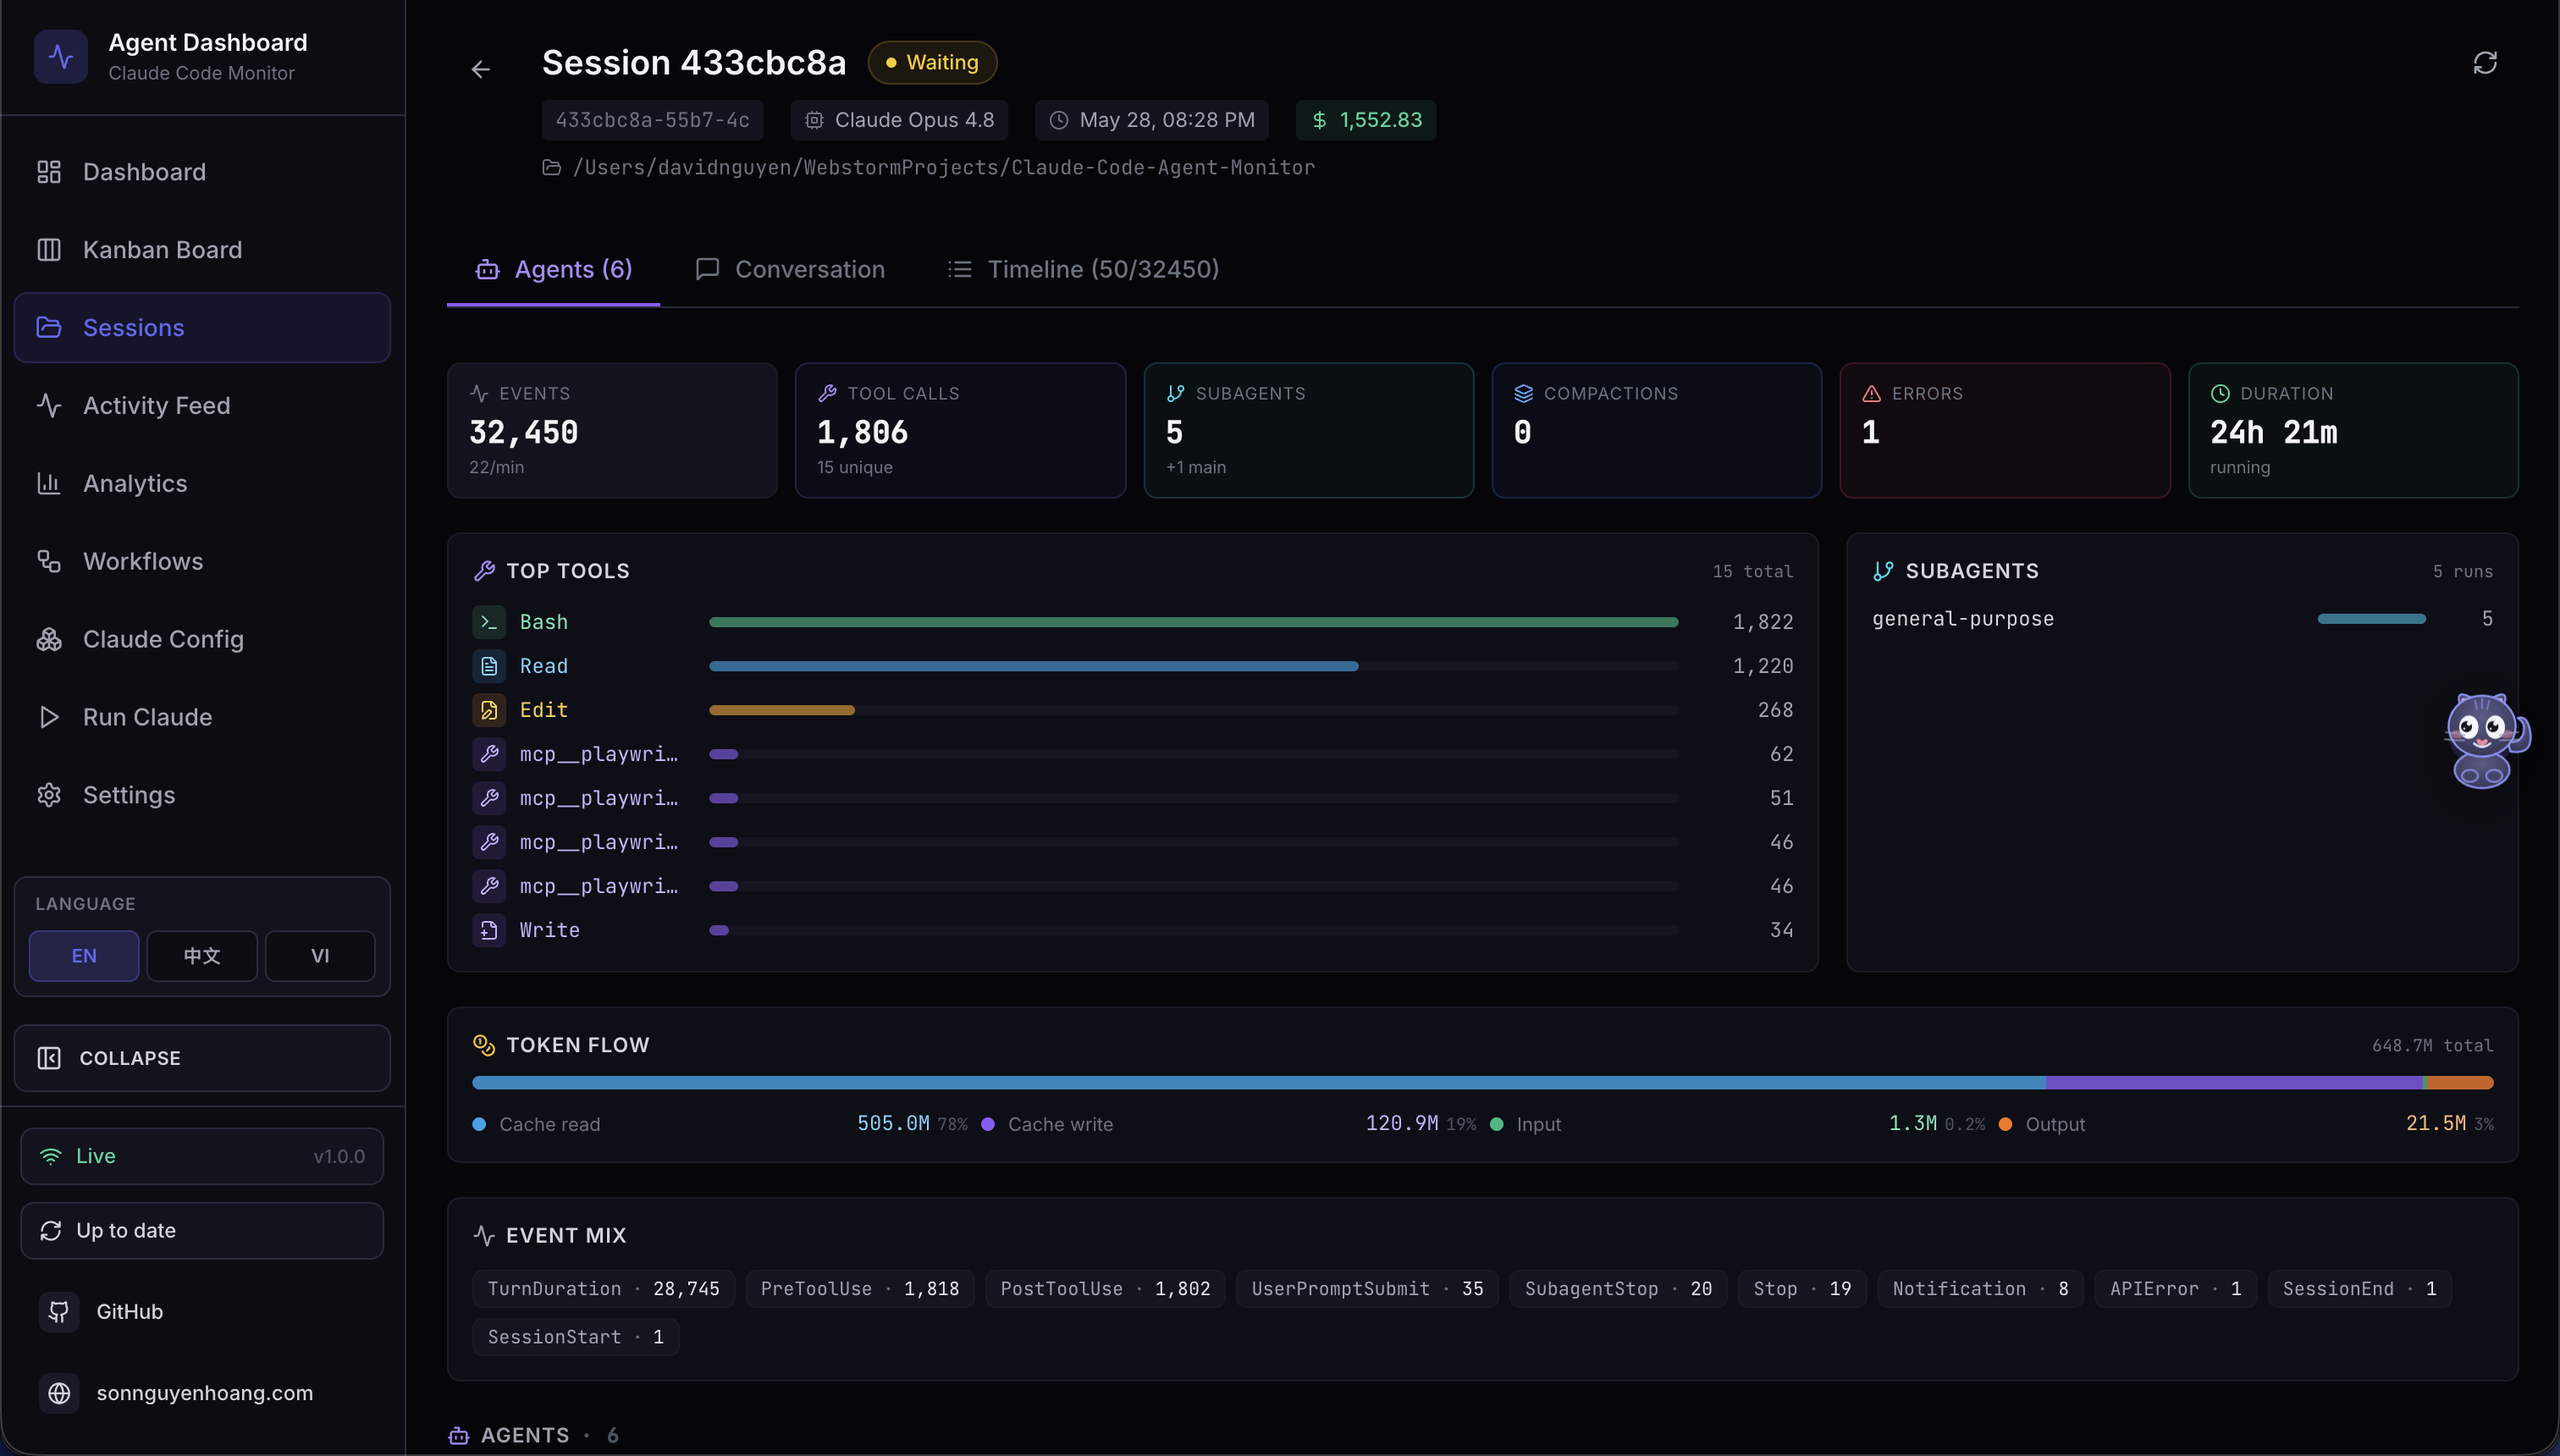Click the Duration clock icon
The width and height of the screenshot is (2560, 1456).
2220,394
